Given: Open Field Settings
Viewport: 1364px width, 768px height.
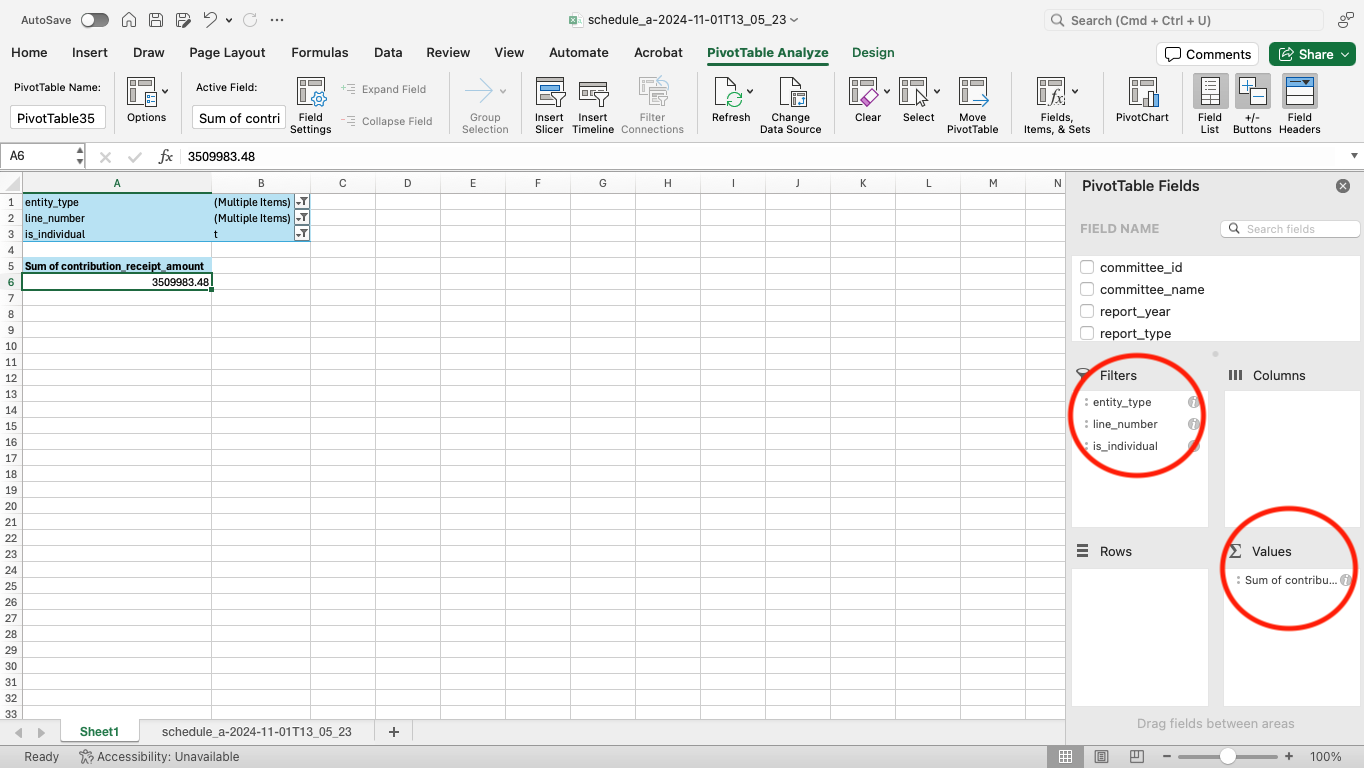Looking at the screenshot, I should 311,106.
